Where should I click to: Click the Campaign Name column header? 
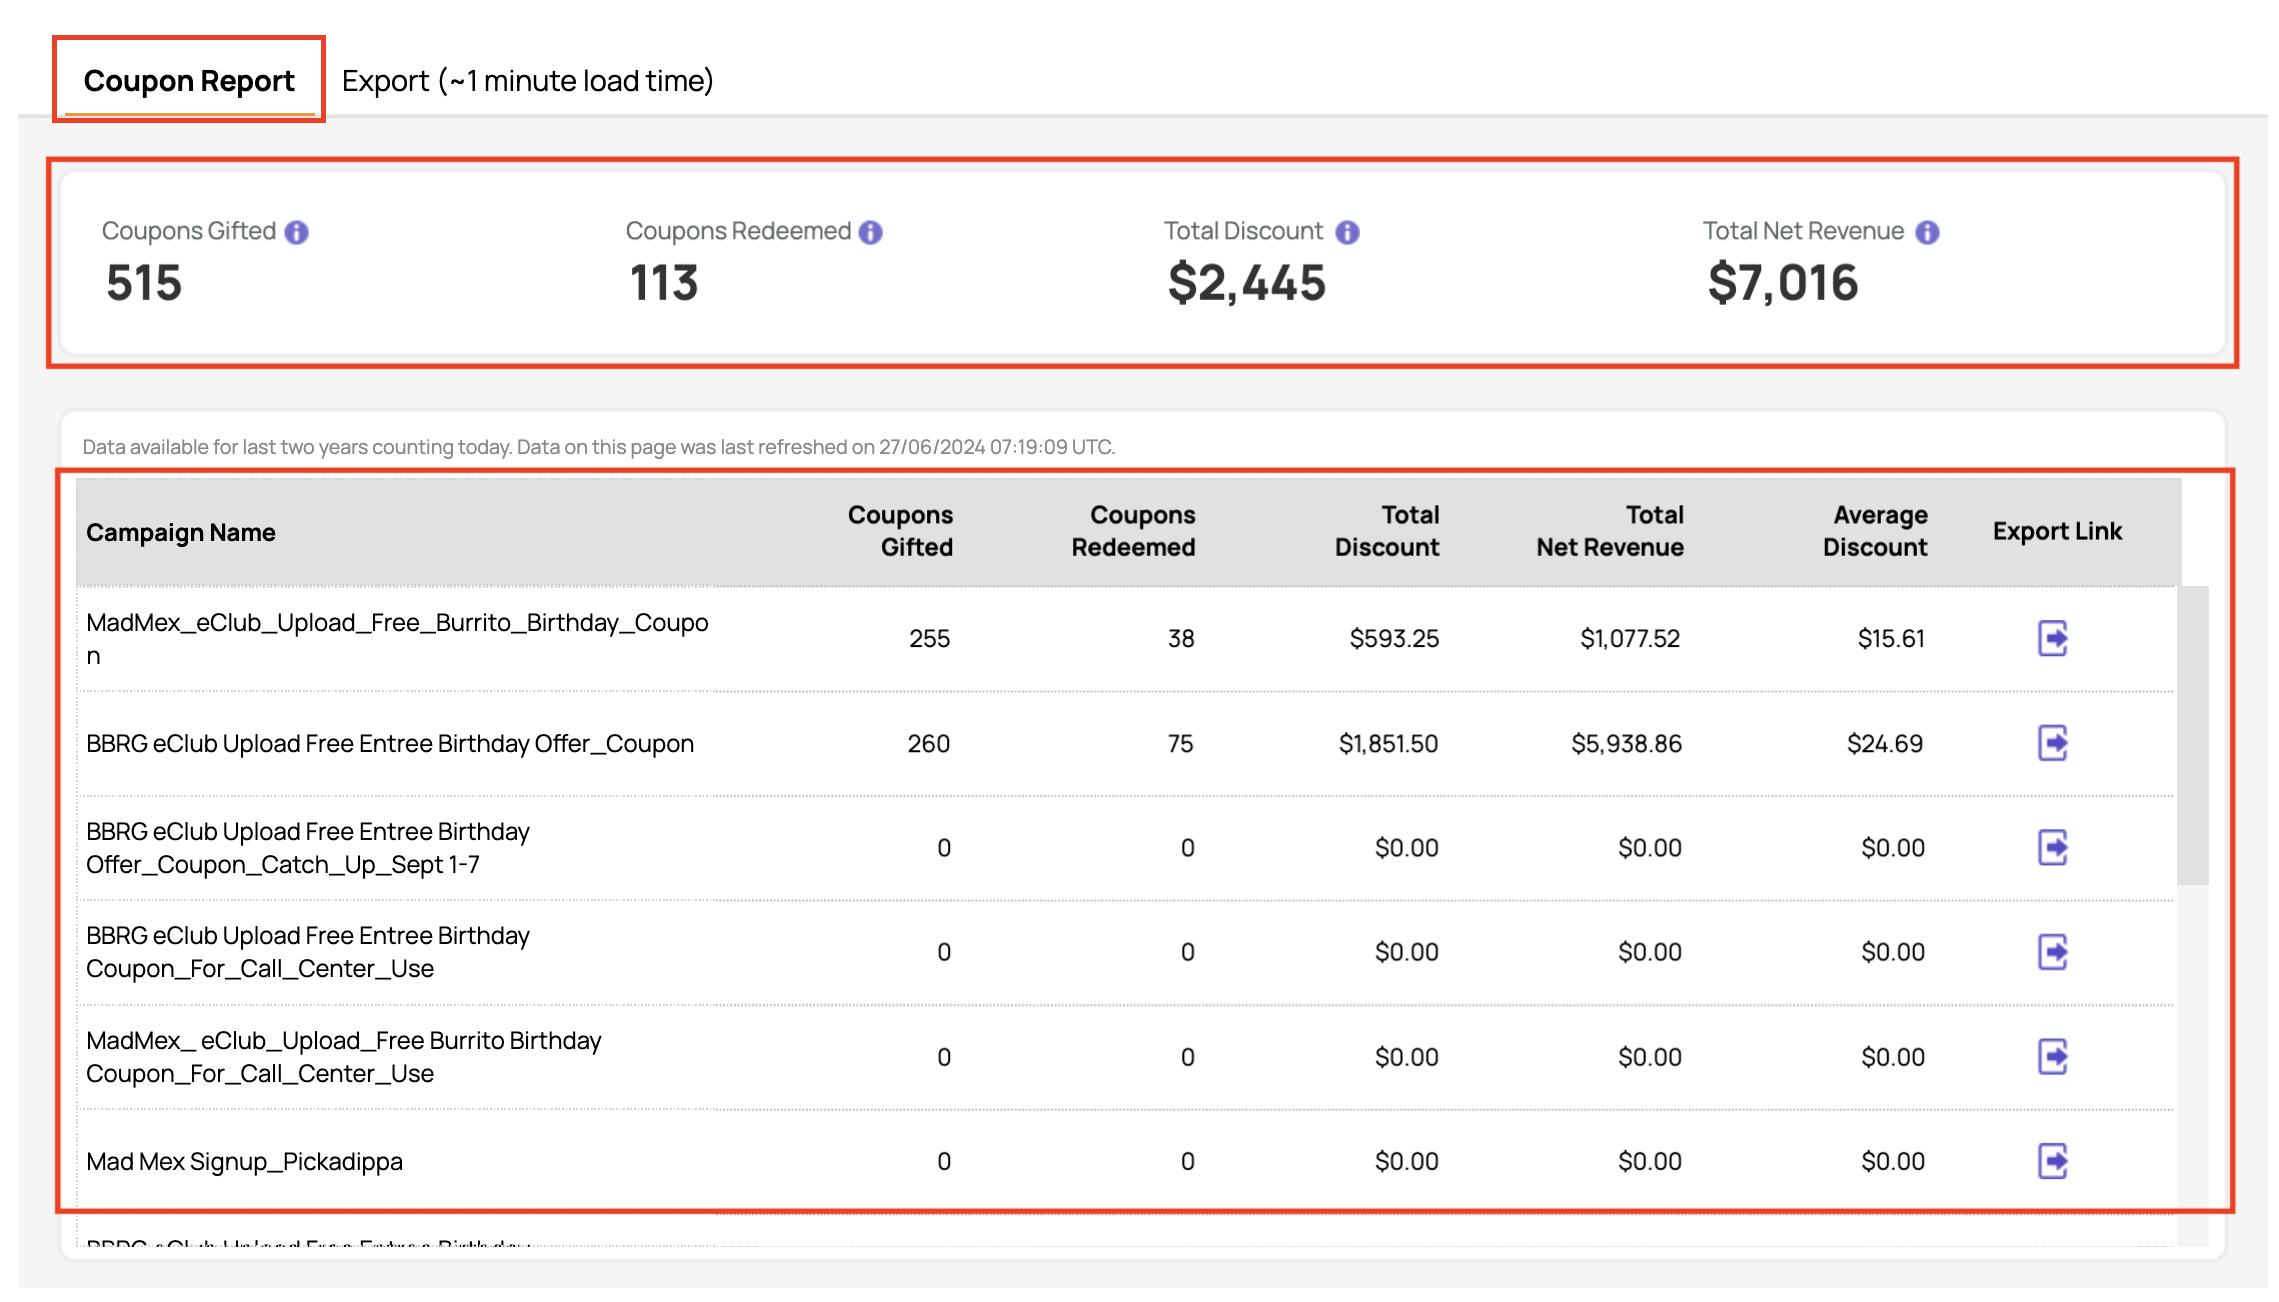coord(181,532)
